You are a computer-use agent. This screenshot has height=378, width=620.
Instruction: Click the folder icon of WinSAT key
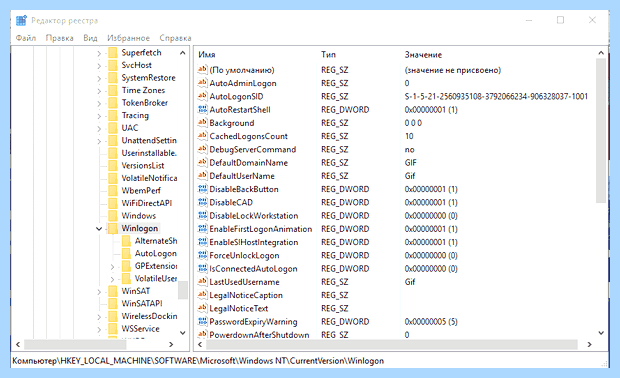(113, 291)
